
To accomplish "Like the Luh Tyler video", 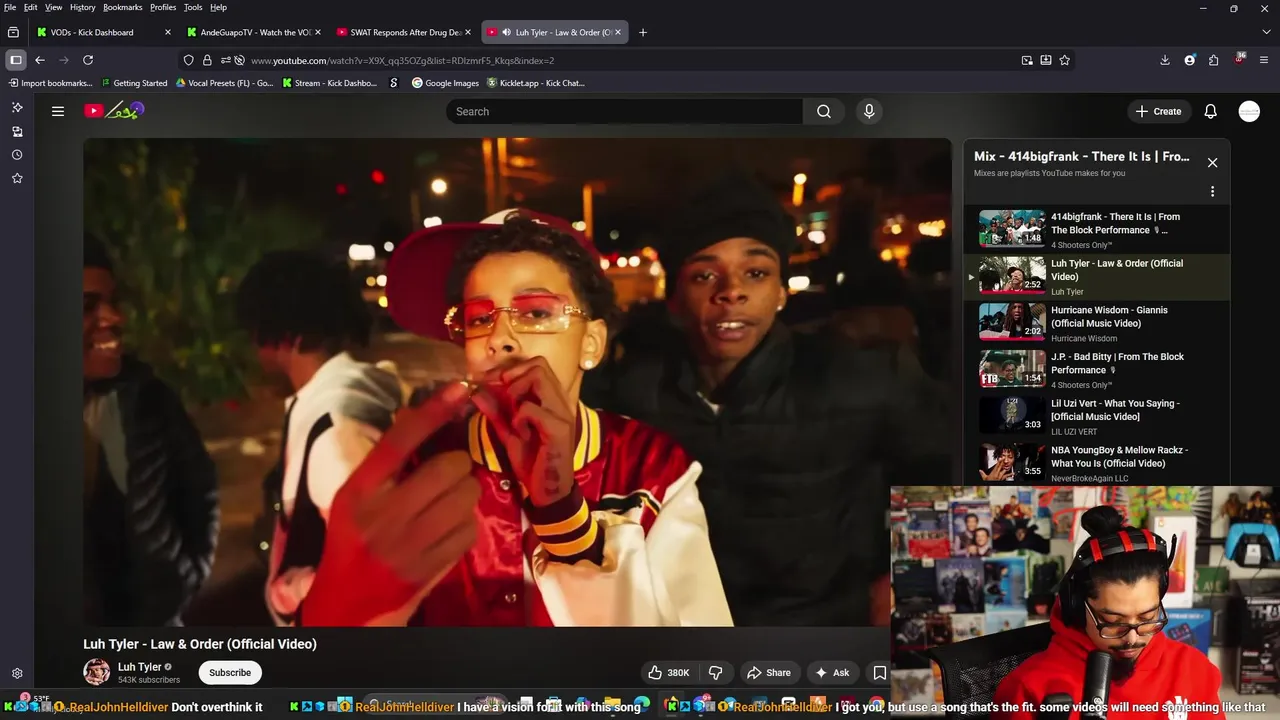I will point(668,673).
